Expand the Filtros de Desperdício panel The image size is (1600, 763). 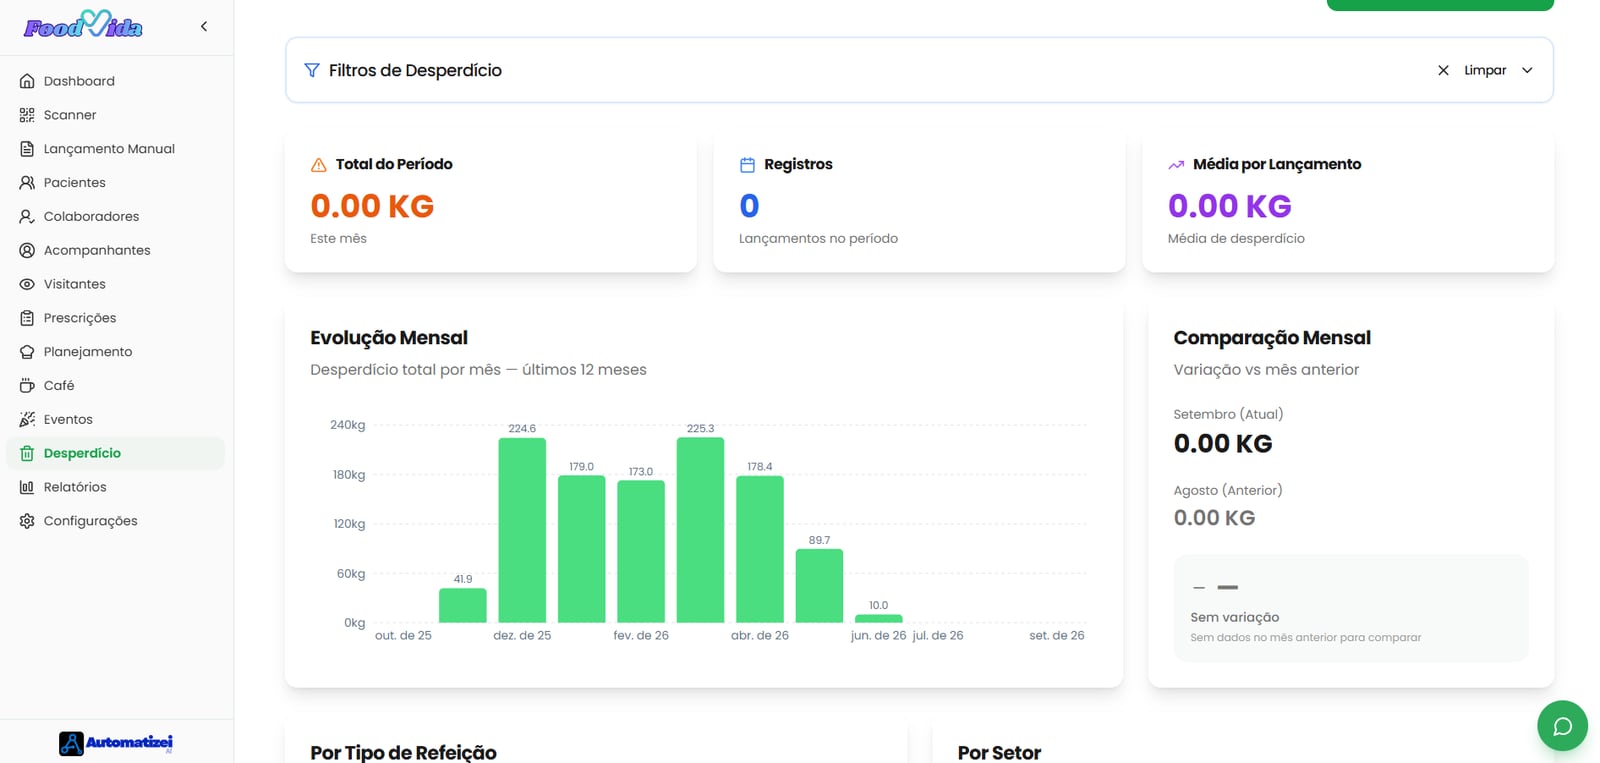pyautogui.click(x=1527, y=70)
